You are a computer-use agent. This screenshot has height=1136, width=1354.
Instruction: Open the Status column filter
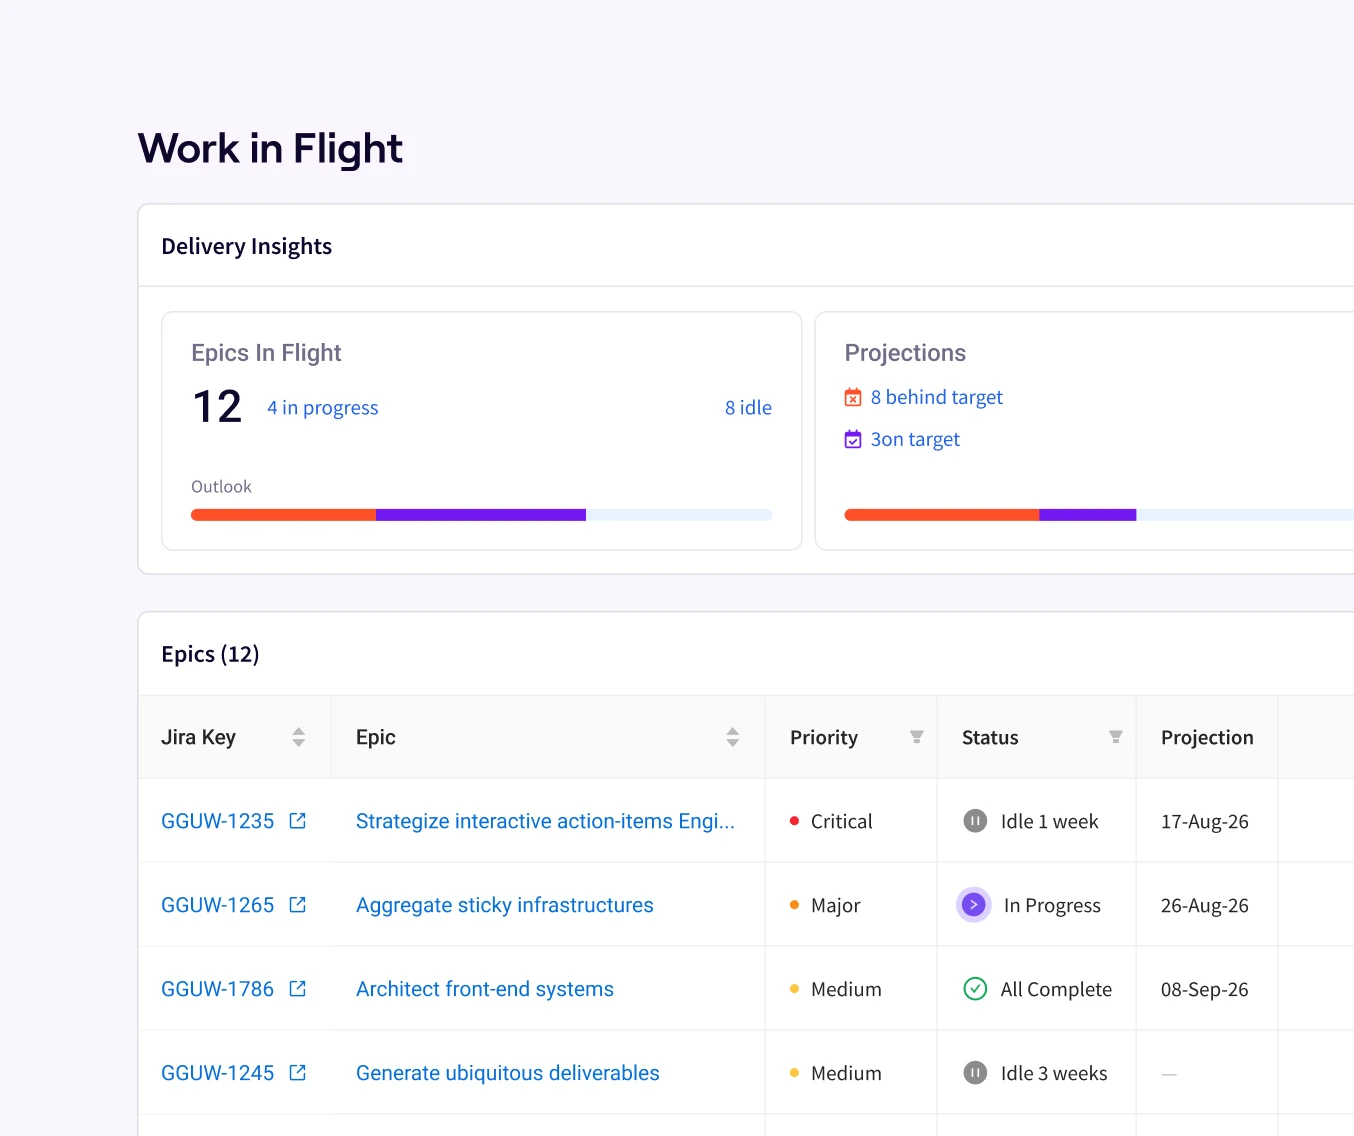pos(1115,737)
